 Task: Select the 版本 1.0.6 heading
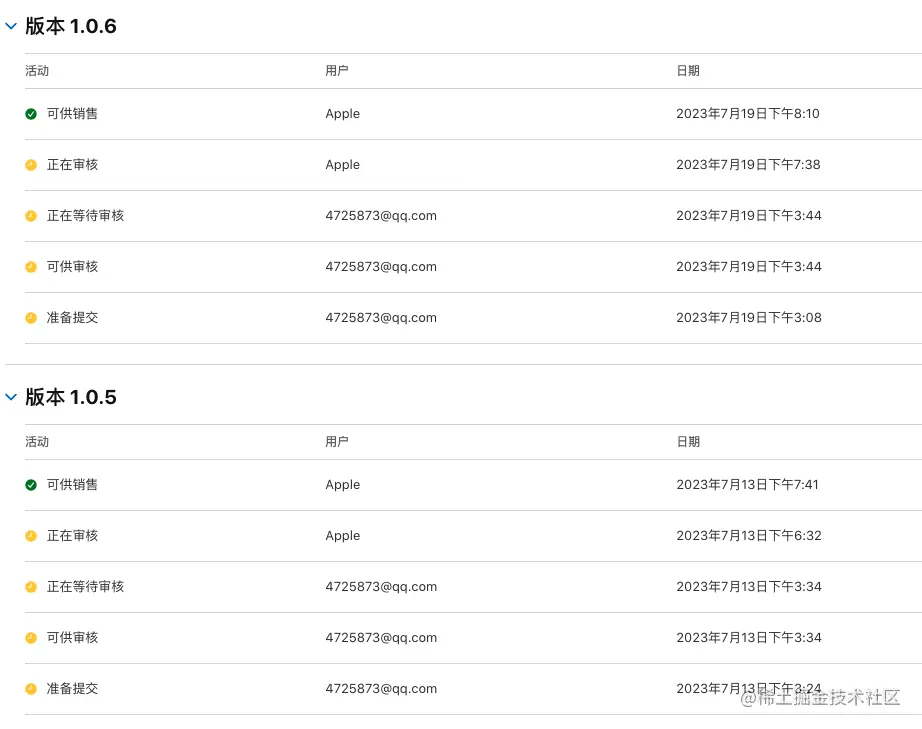pos(71,26)
